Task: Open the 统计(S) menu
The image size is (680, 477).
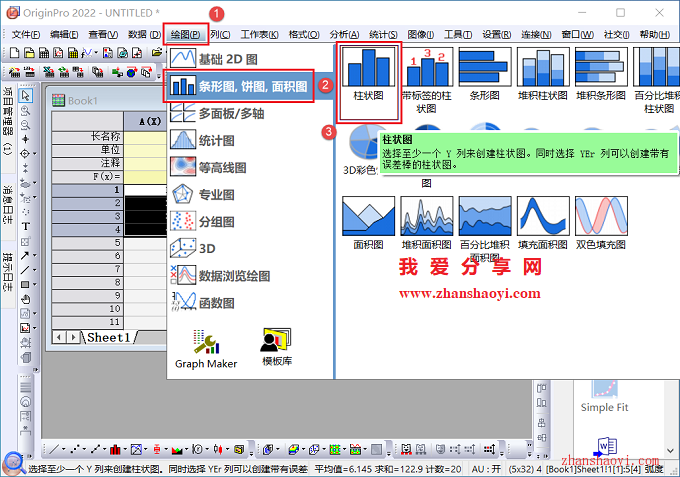Action: pos(383,34)
